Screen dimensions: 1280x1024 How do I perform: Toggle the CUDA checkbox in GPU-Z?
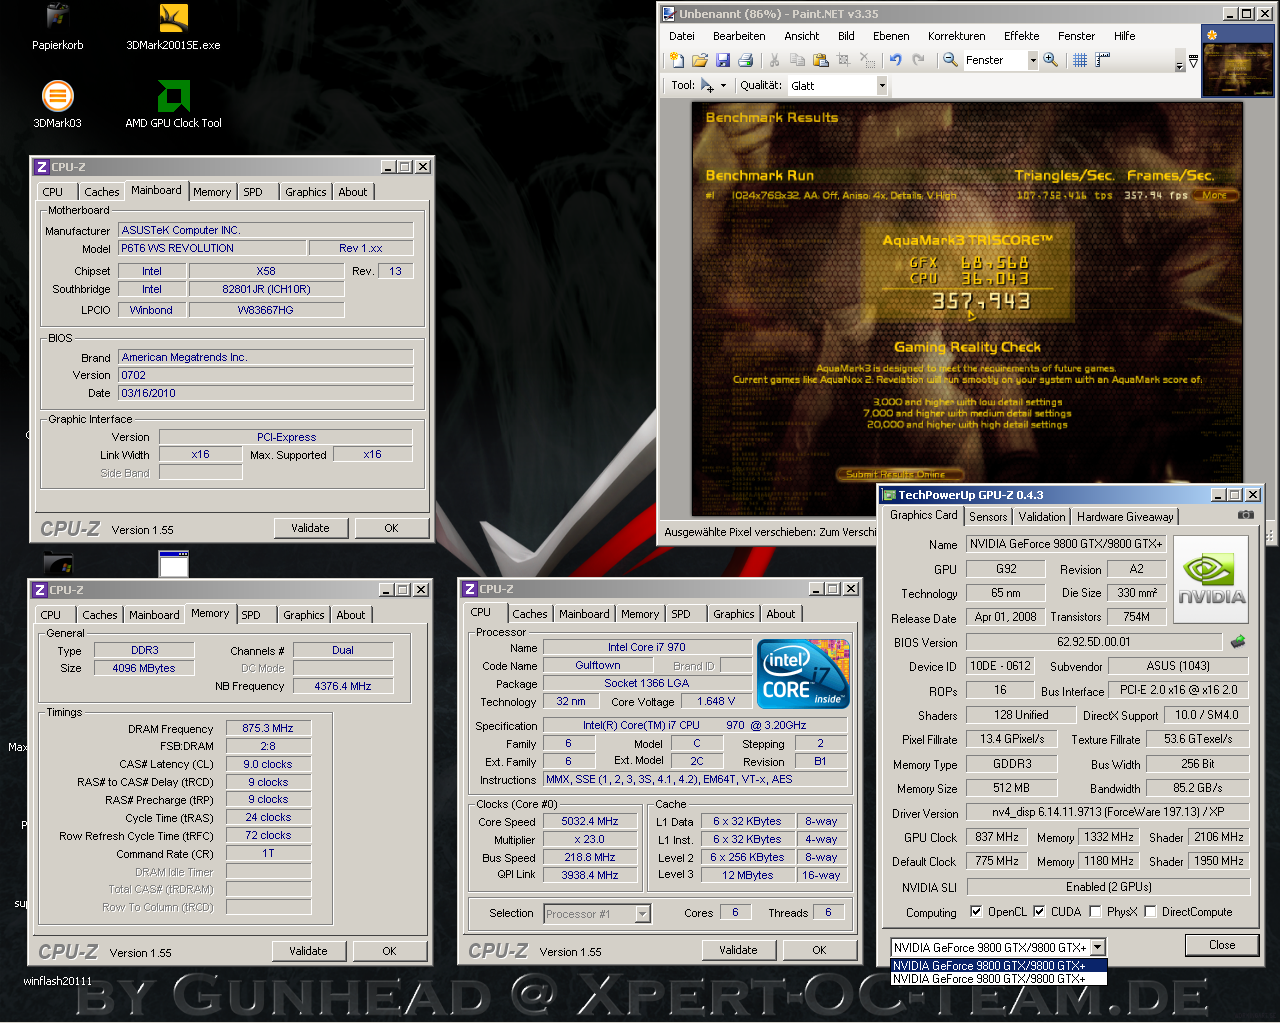[1039, 911]
